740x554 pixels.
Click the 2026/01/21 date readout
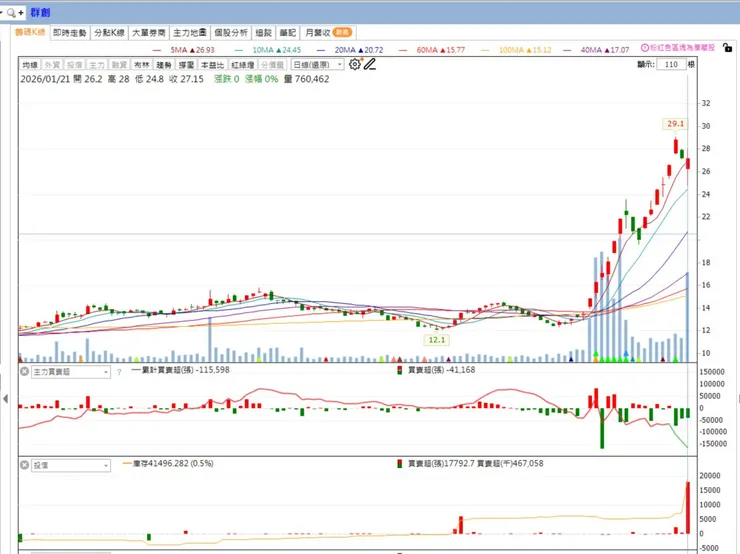pos(45,79)
